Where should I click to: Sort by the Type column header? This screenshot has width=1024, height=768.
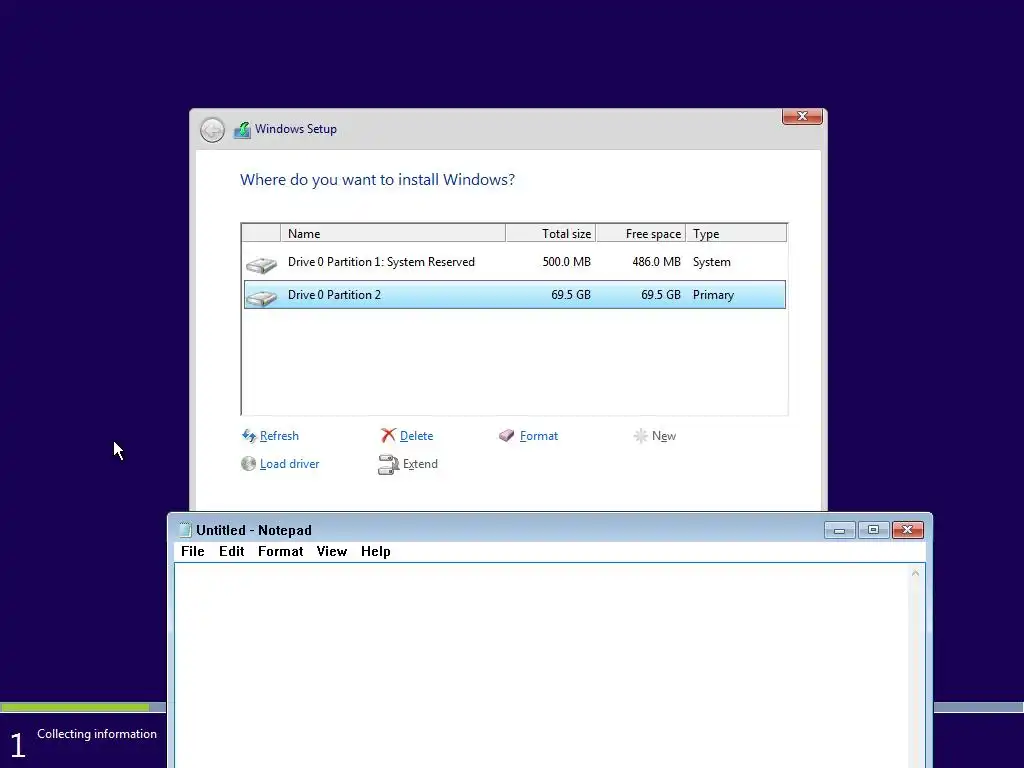[x=736, y=233]
